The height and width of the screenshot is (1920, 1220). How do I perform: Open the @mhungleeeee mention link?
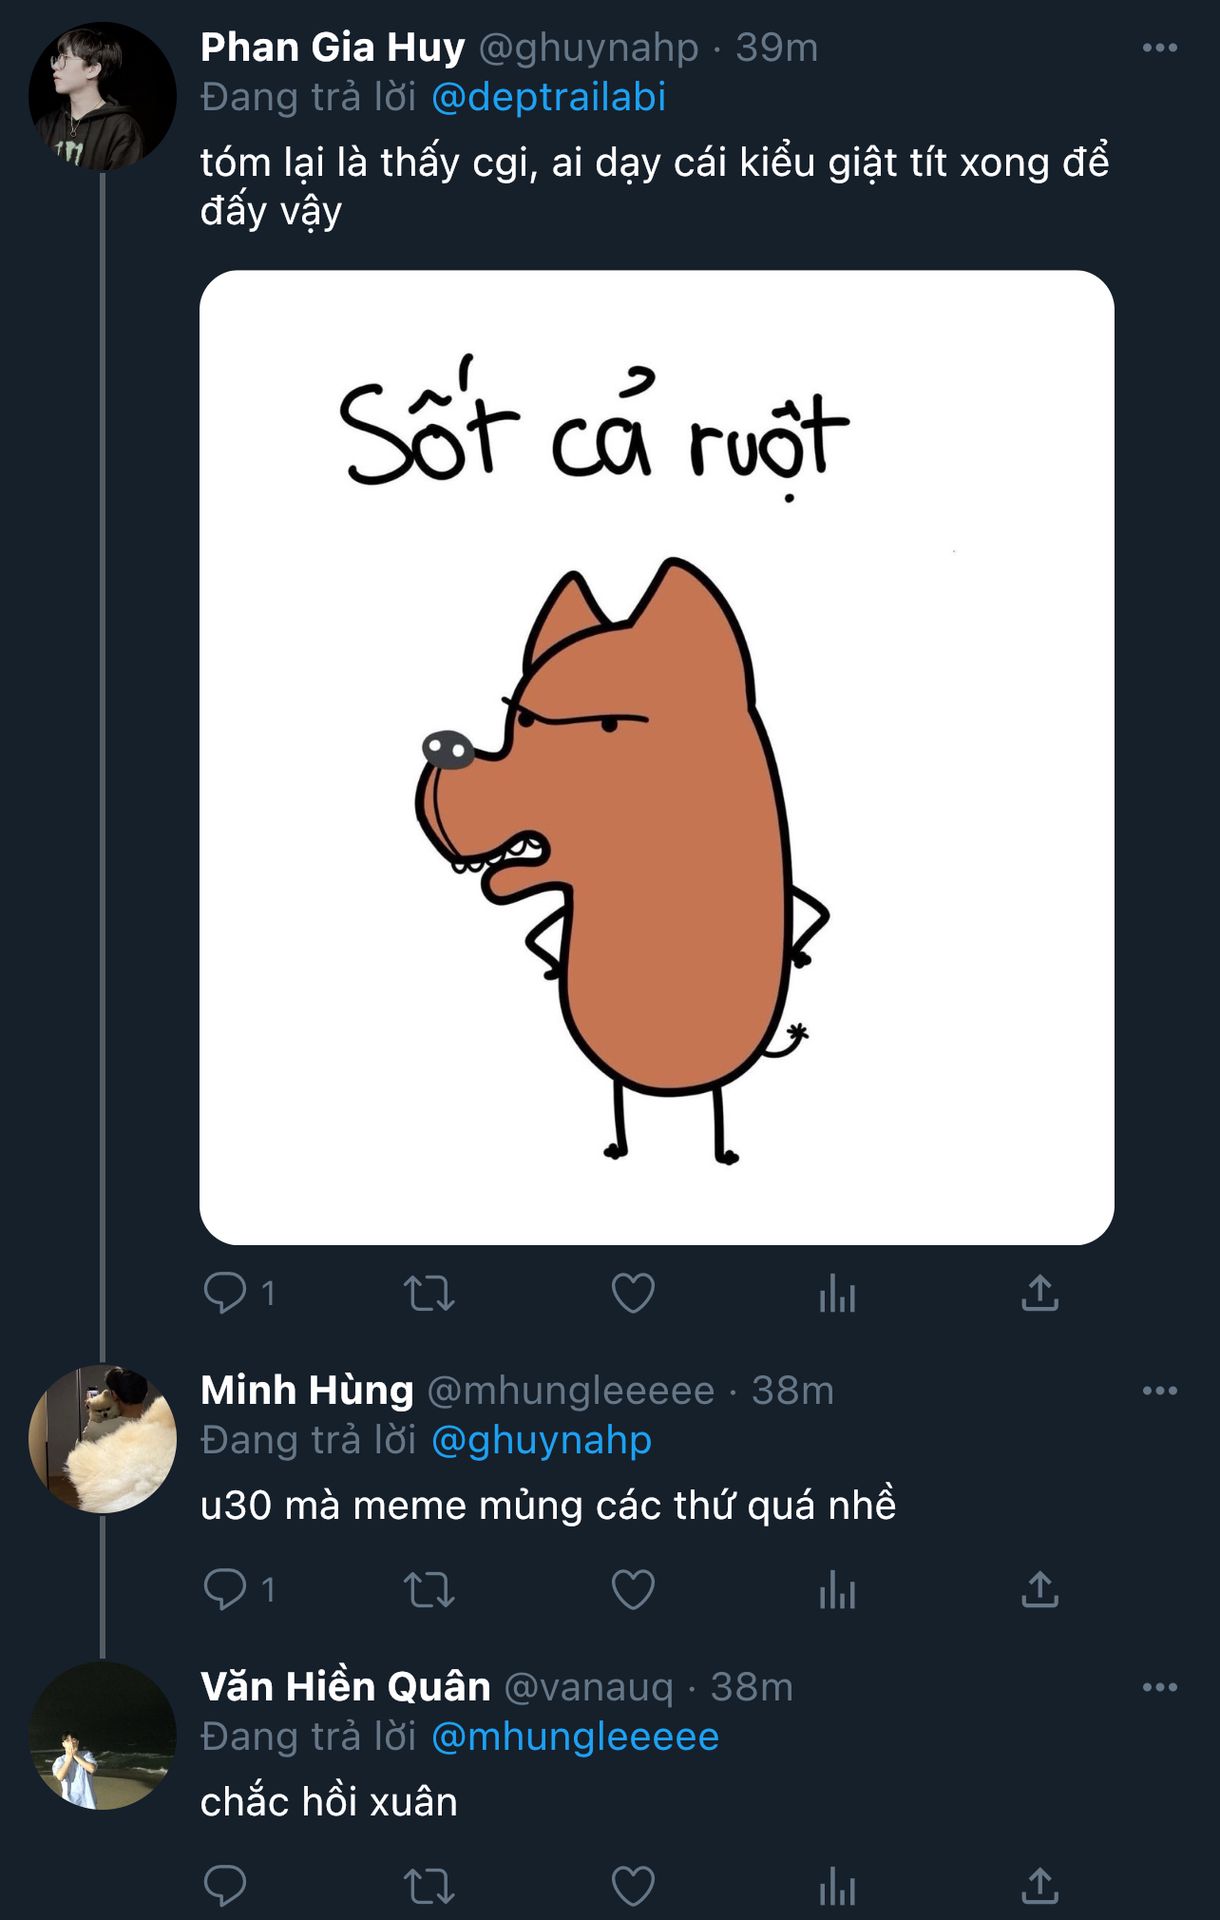pyautogui.click(x=575, y=1737)
